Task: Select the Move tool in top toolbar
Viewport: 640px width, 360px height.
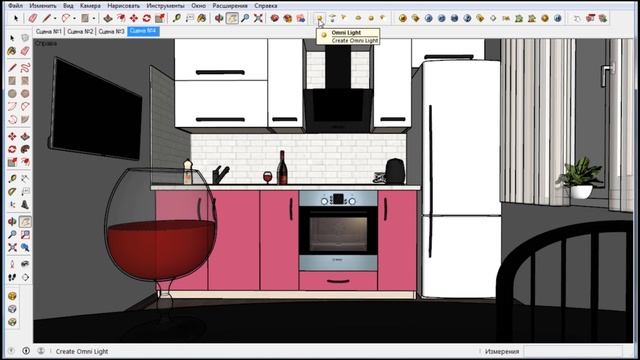Action: click(134, 18)
